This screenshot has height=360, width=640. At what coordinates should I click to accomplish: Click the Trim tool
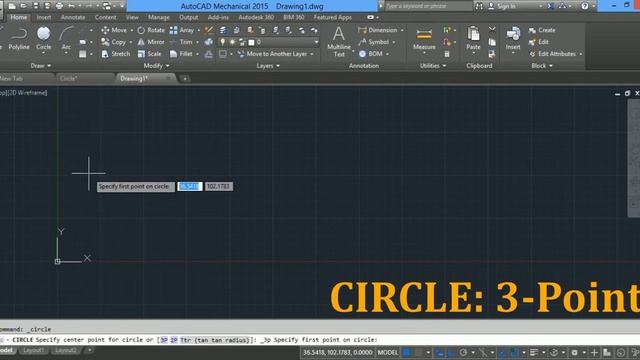coord(181,42)
